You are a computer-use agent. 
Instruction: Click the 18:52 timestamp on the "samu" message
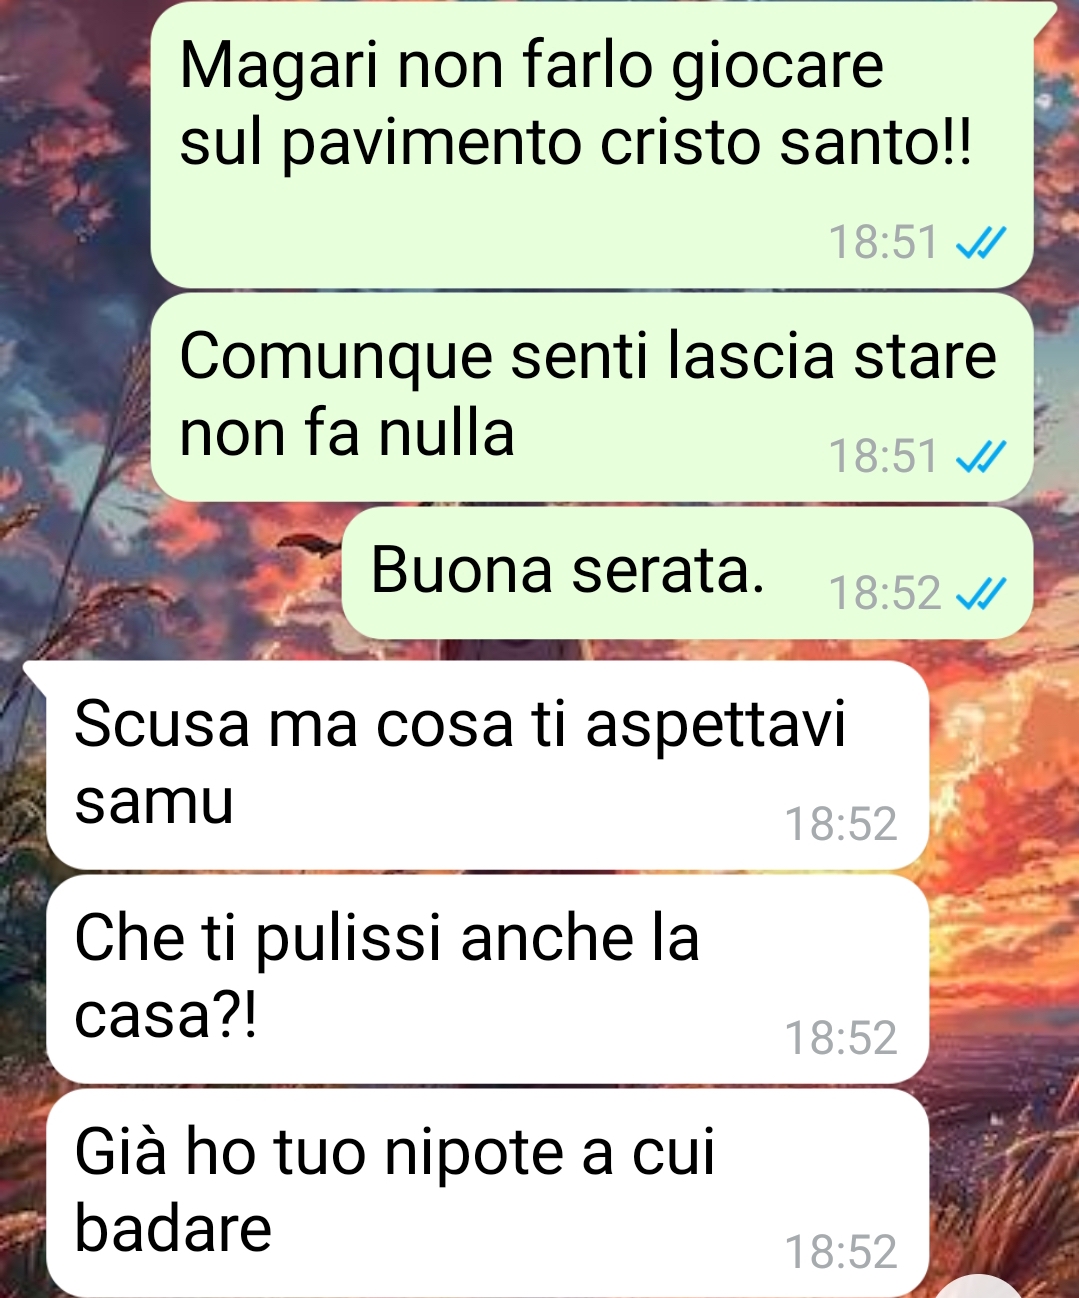pyautogui.click(x=841, y=824)
